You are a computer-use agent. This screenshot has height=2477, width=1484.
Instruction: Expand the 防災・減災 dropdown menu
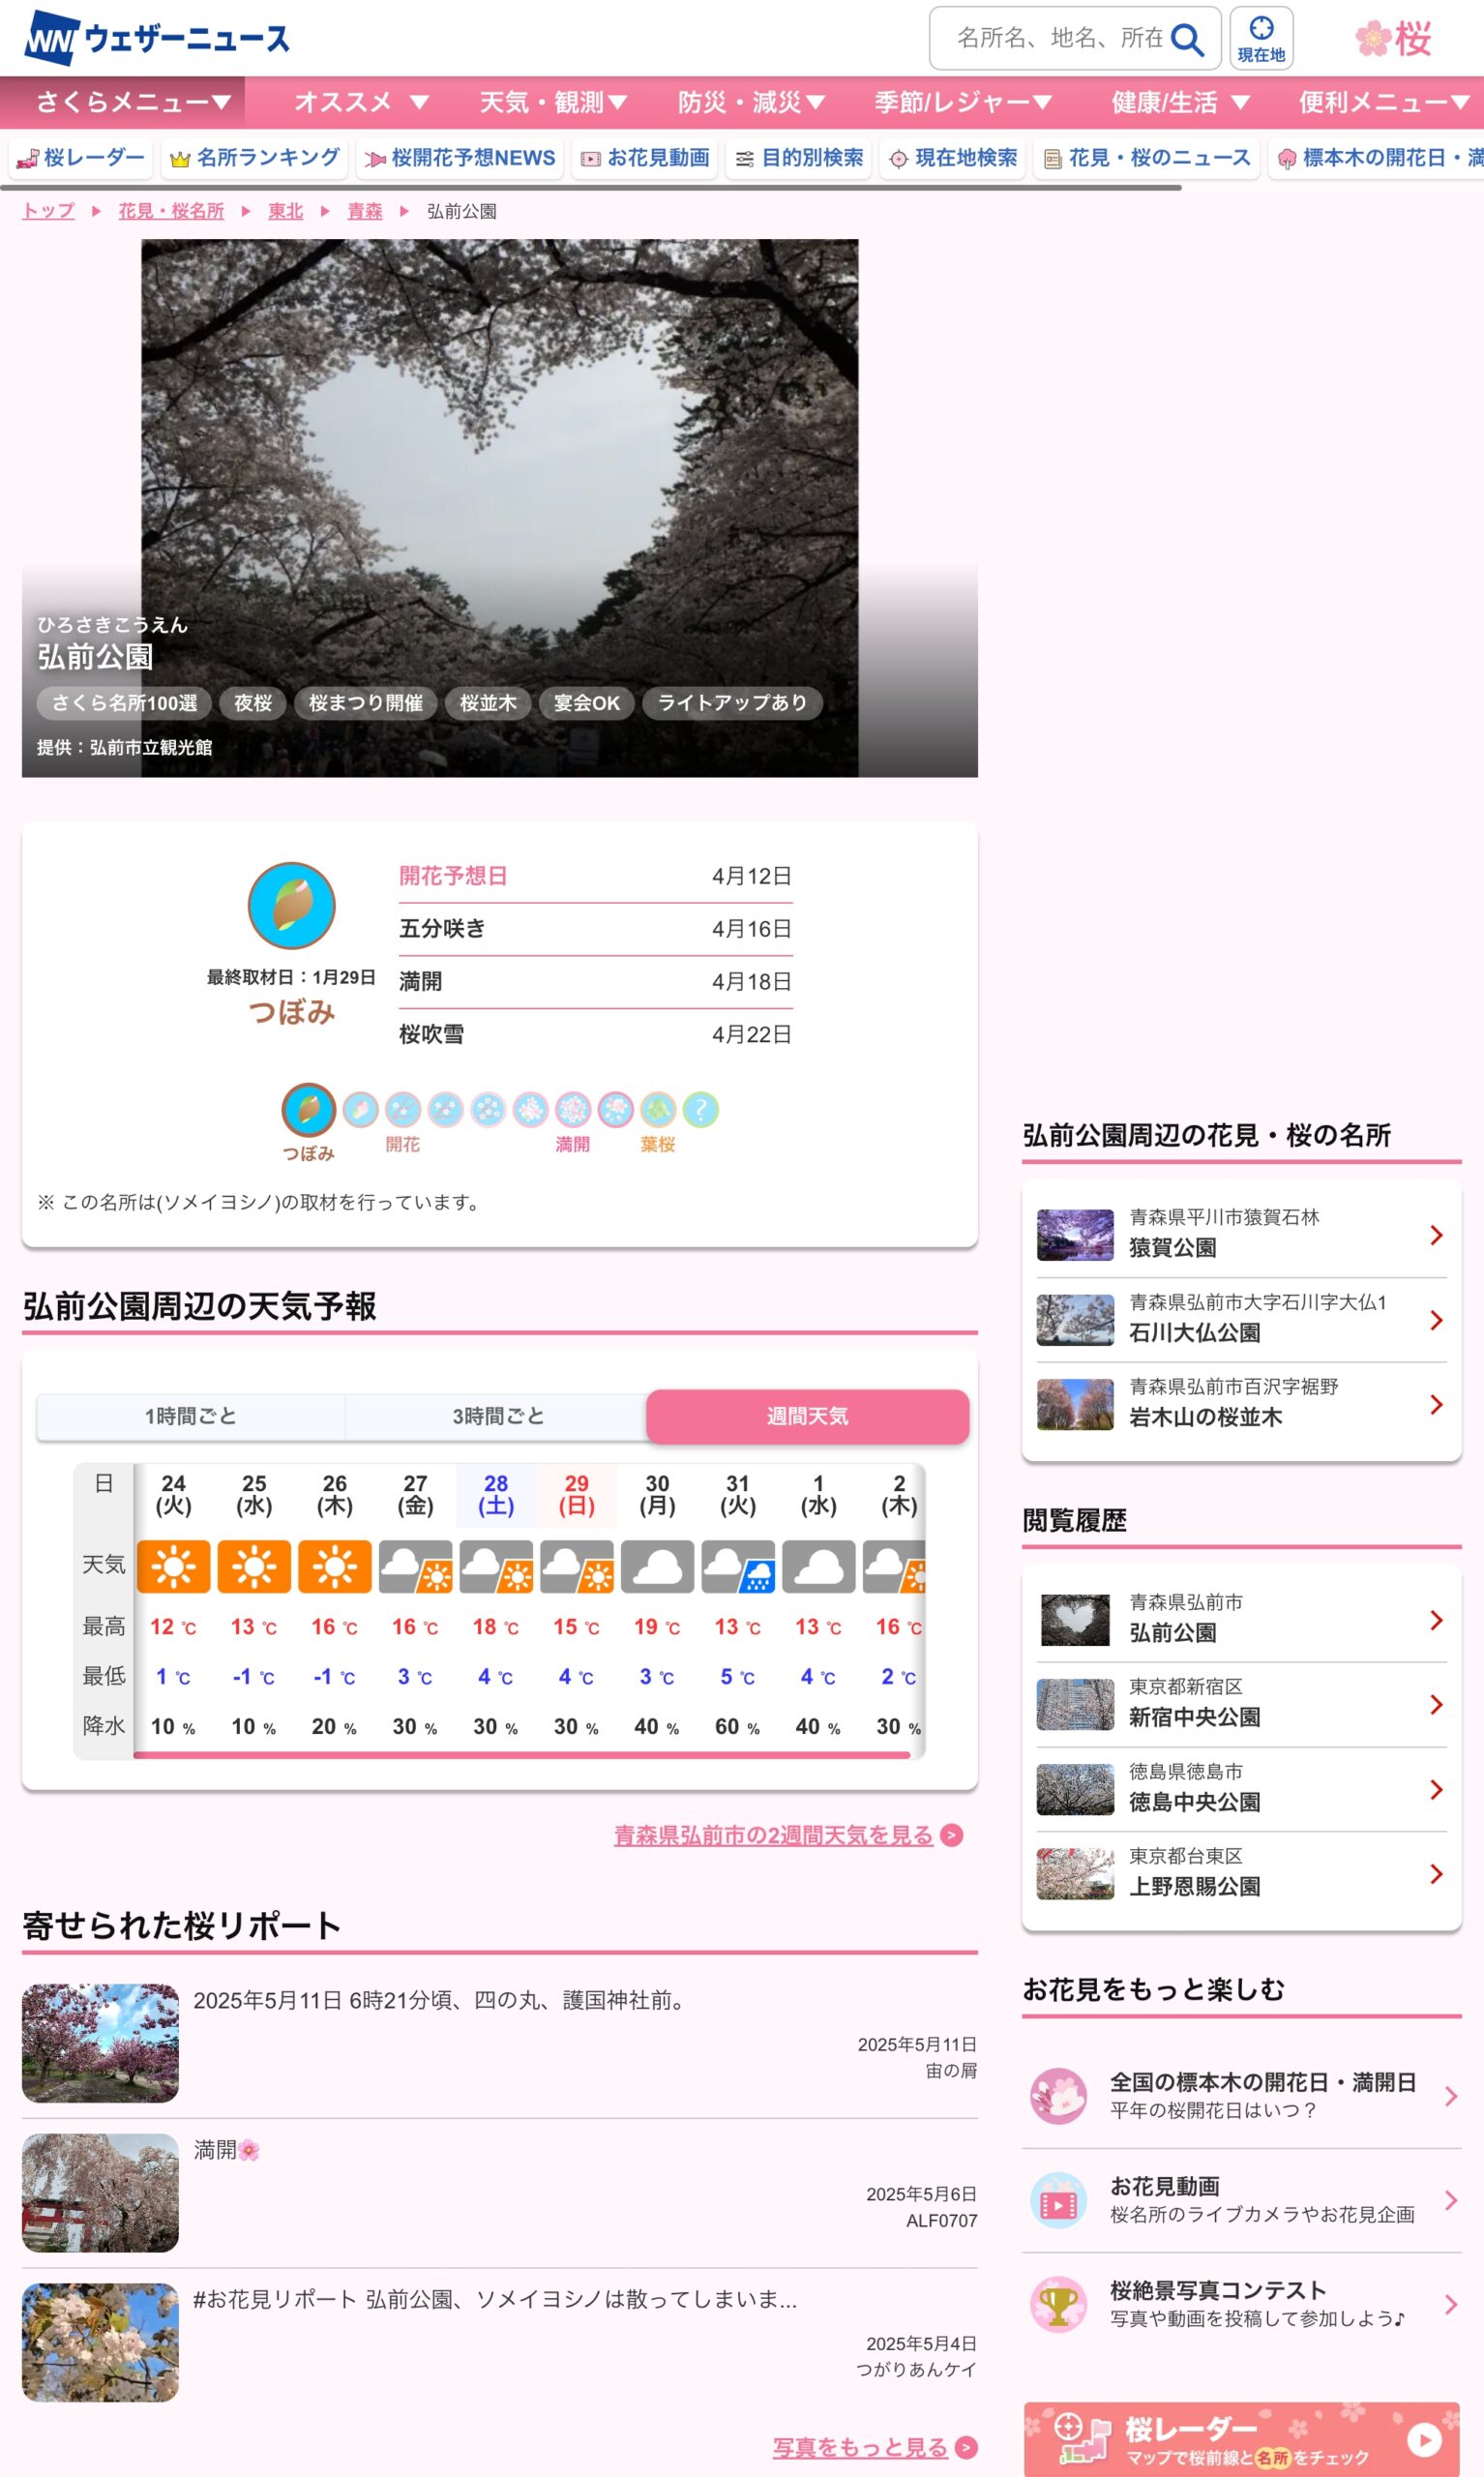click(x=751, y=102)
